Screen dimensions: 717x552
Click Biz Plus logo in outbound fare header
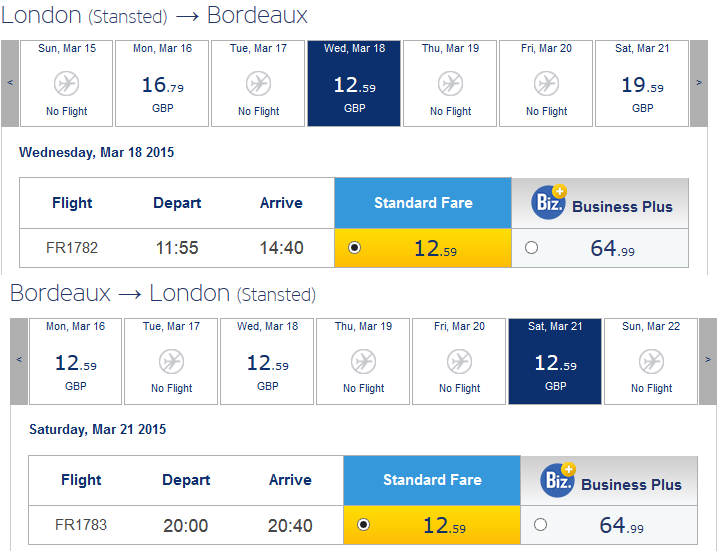click(549, 202)
